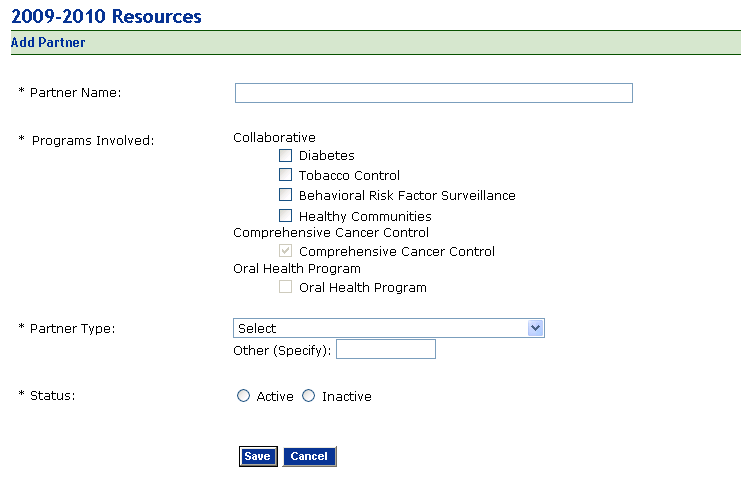The image size is (741, 488).
Task: Click the Partner Type field label
Action: 72,328
